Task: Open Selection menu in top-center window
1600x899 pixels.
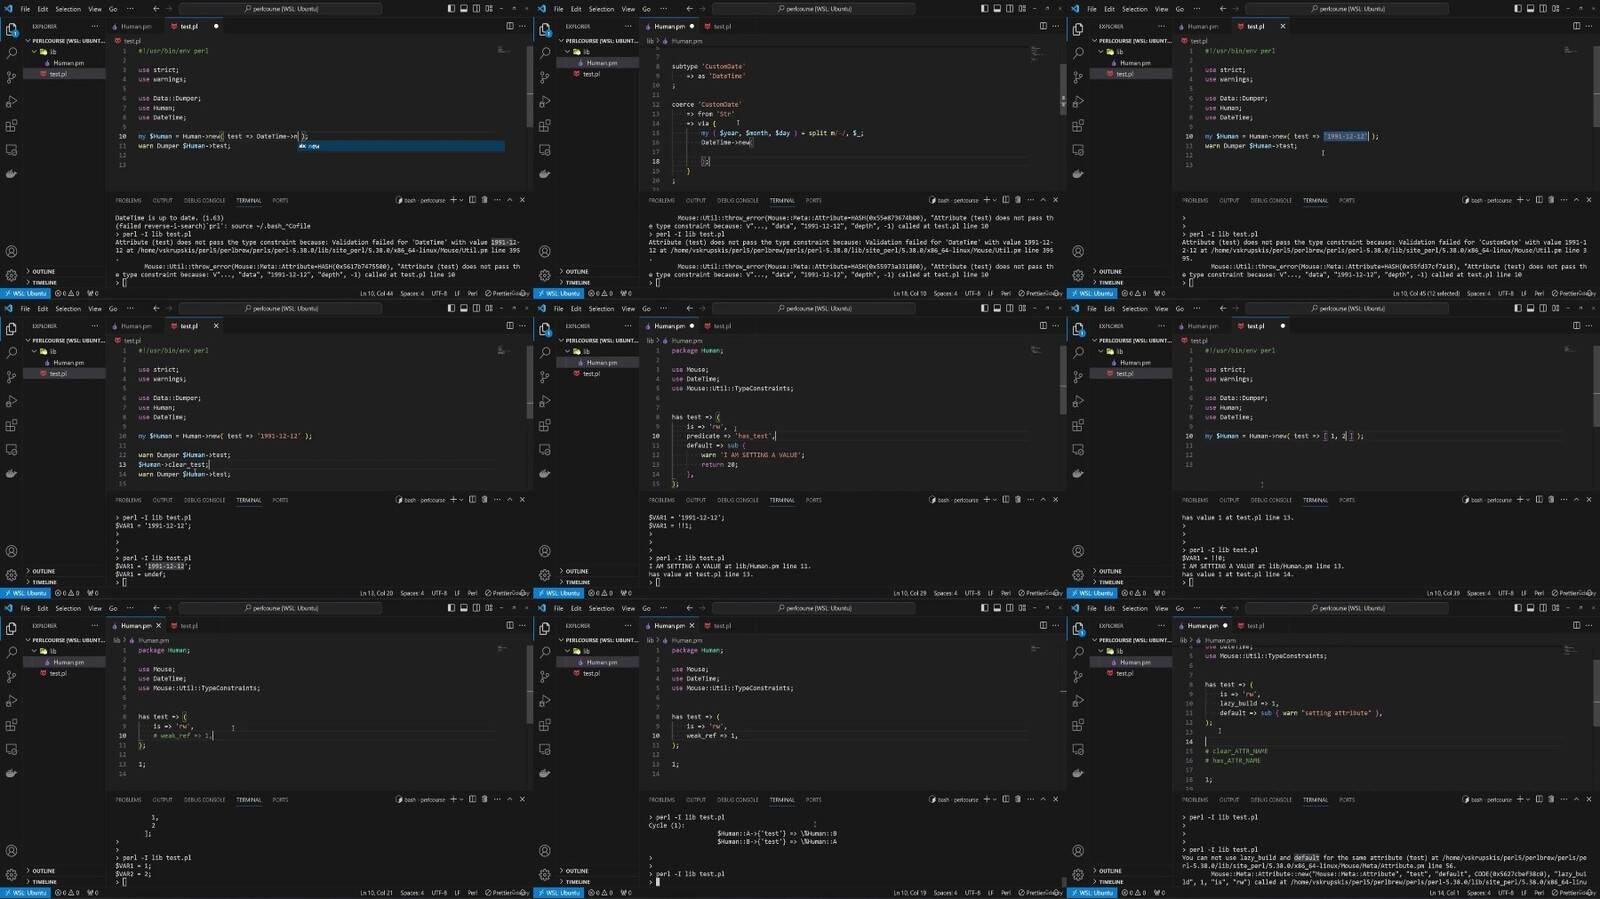Action: tap(601, 9)
